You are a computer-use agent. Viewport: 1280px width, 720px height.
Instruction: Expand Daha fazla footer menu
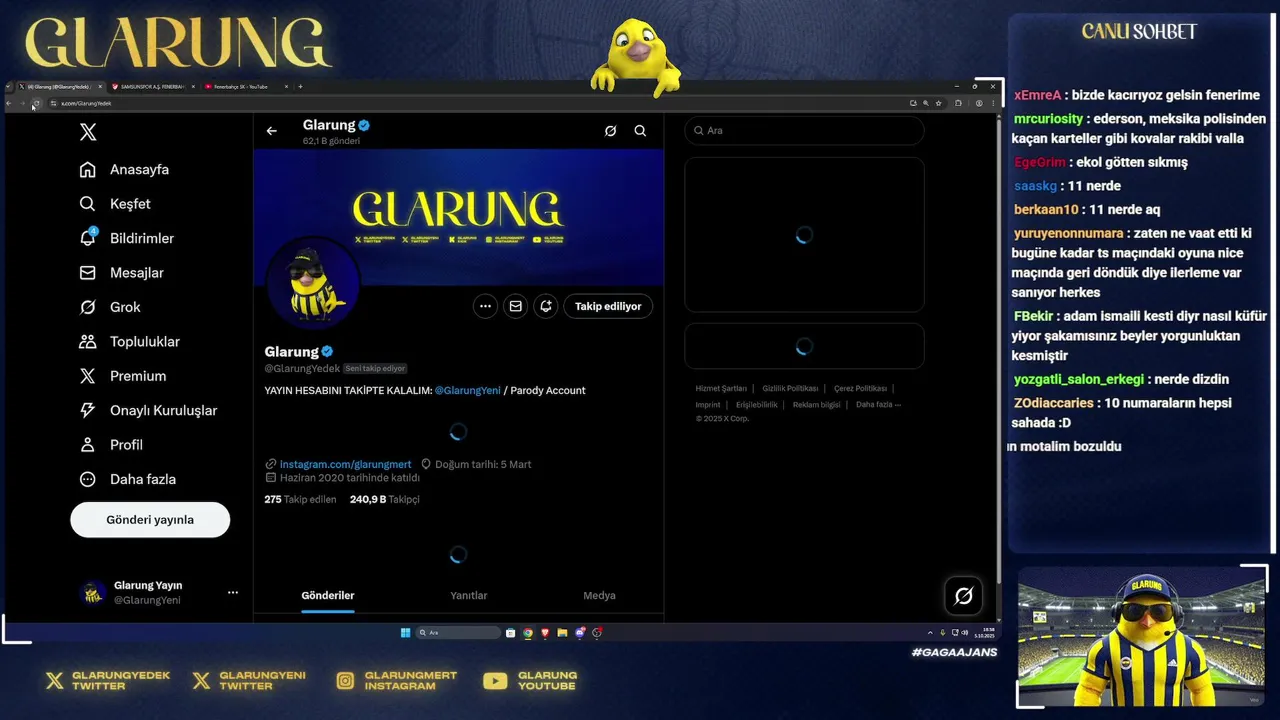coord(878,405)
